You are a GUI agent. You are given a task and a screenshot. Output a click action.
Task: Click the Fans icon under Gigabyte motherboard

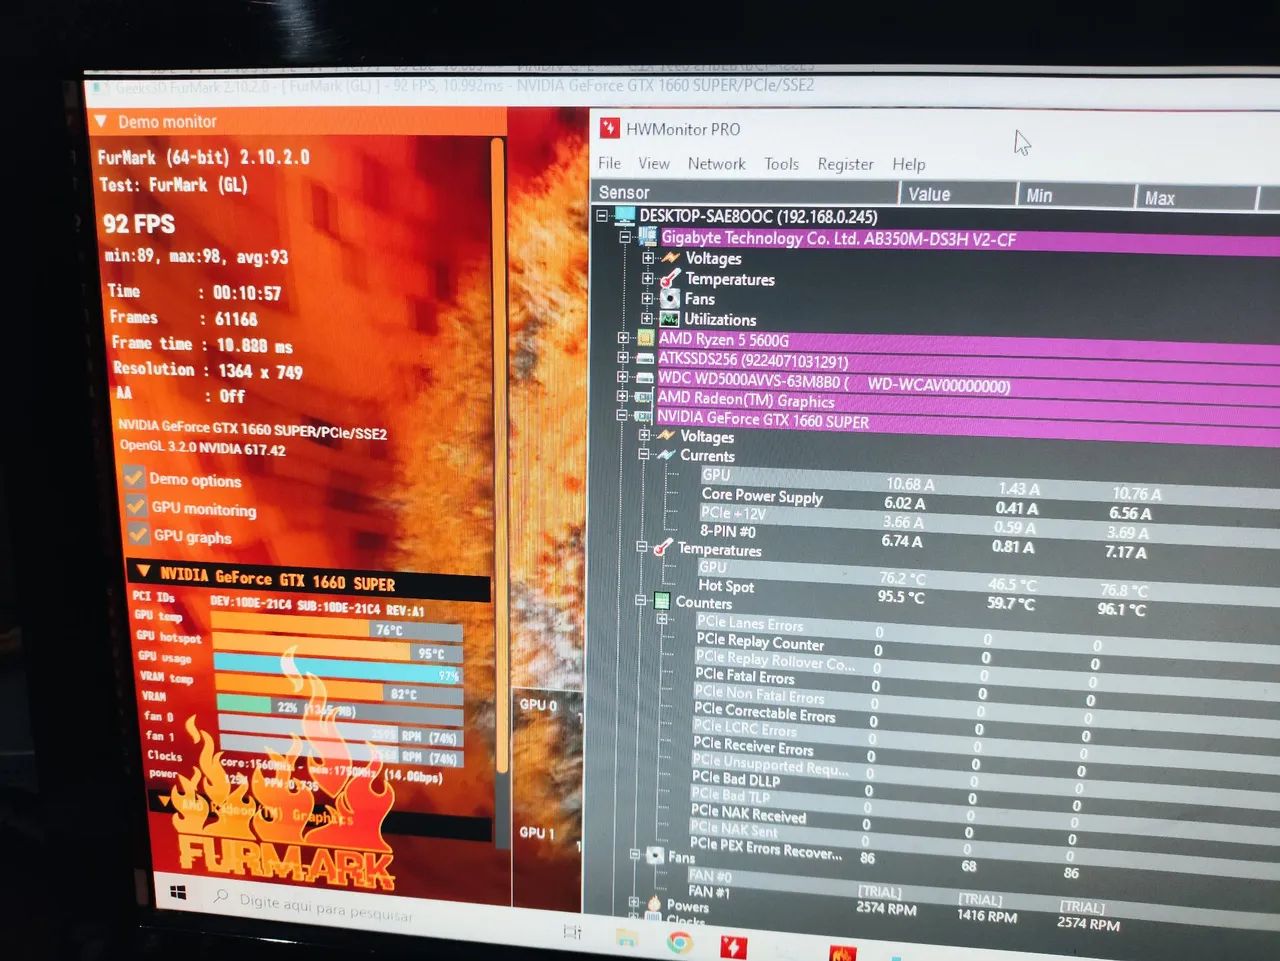tap(670, 298)
